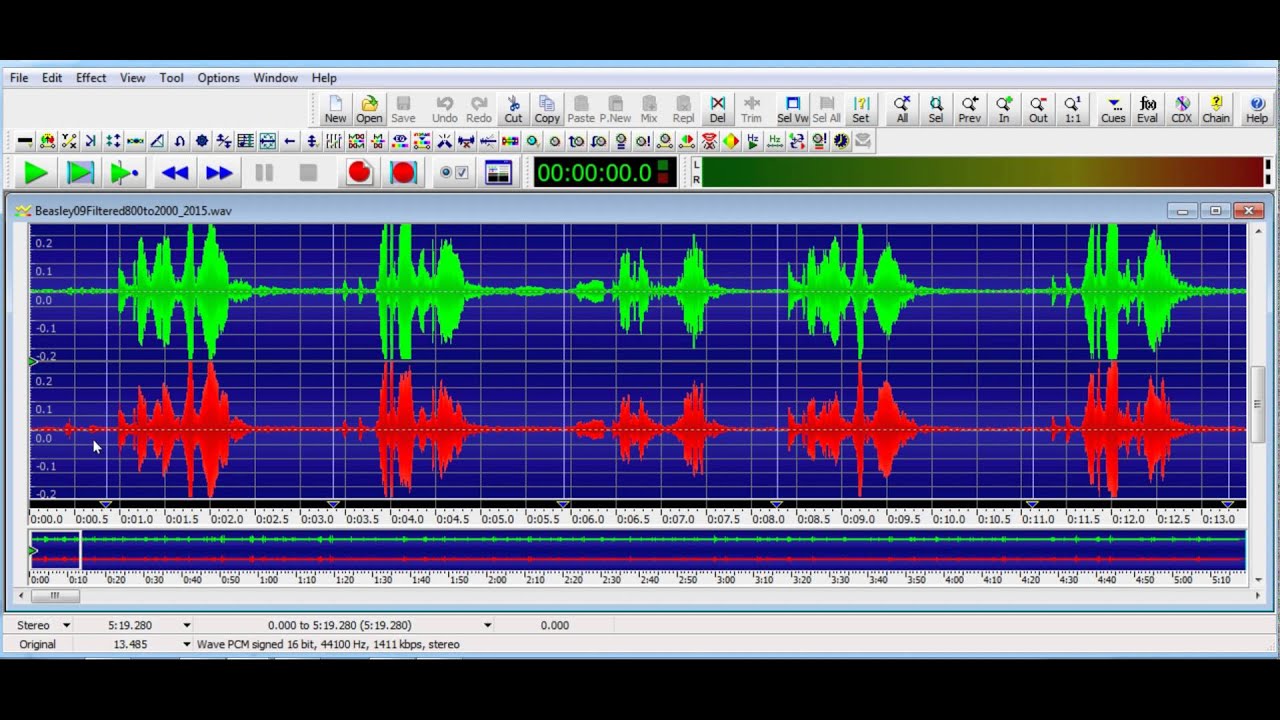The image size is (1280, 720).
Task: Zoom to show All audio
Action: (x=902, y=110)
